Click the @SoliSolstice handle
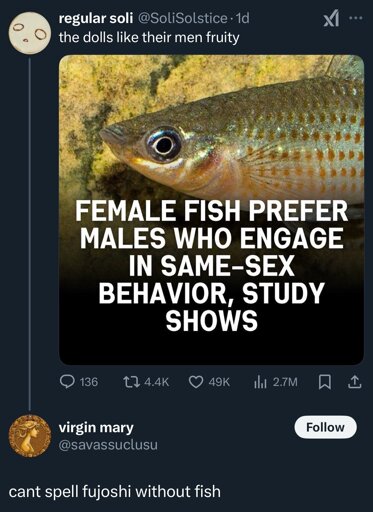The image size is (373, 512). pos(182,19)
